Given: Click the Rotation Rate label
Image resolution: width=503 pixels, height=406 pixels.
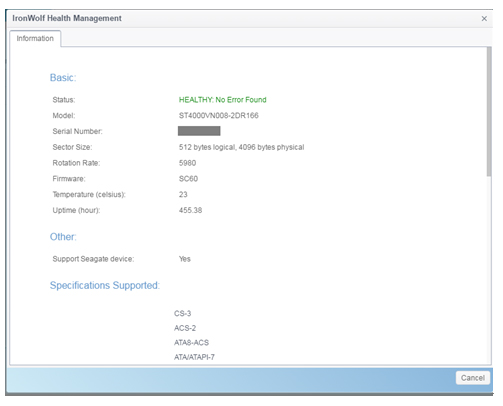Looking at the screenshot, I should coord(76,163).
